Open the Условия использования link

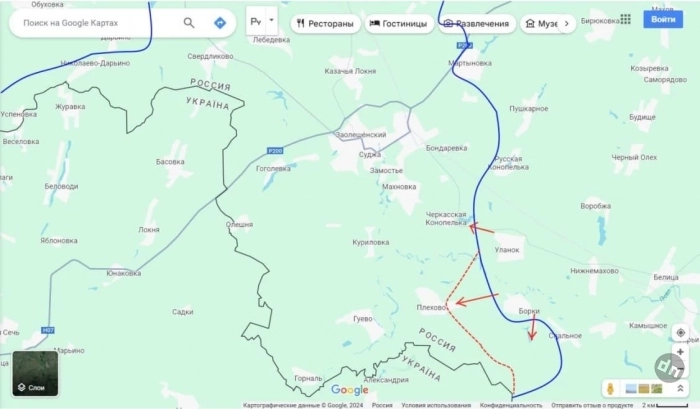pyautogui.click(x=436, y=405)
